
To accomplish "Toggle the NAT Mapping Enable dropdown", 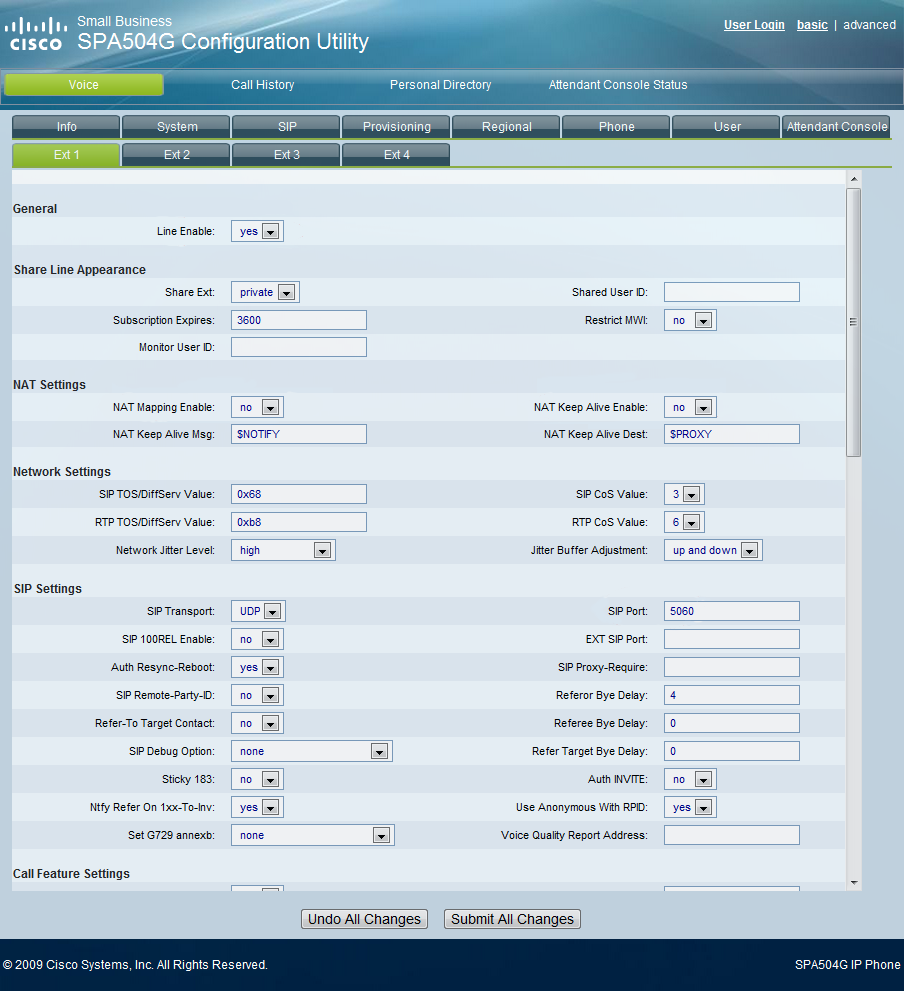I will (257, 408).
